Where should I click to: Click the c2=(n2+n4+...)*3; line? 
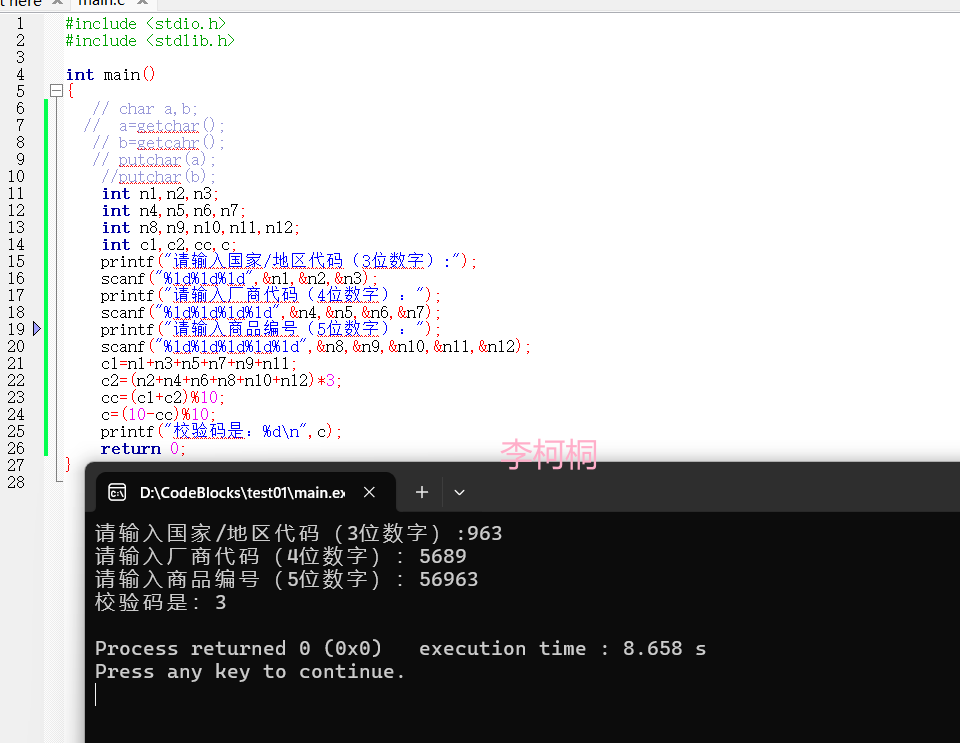point(221,381)
